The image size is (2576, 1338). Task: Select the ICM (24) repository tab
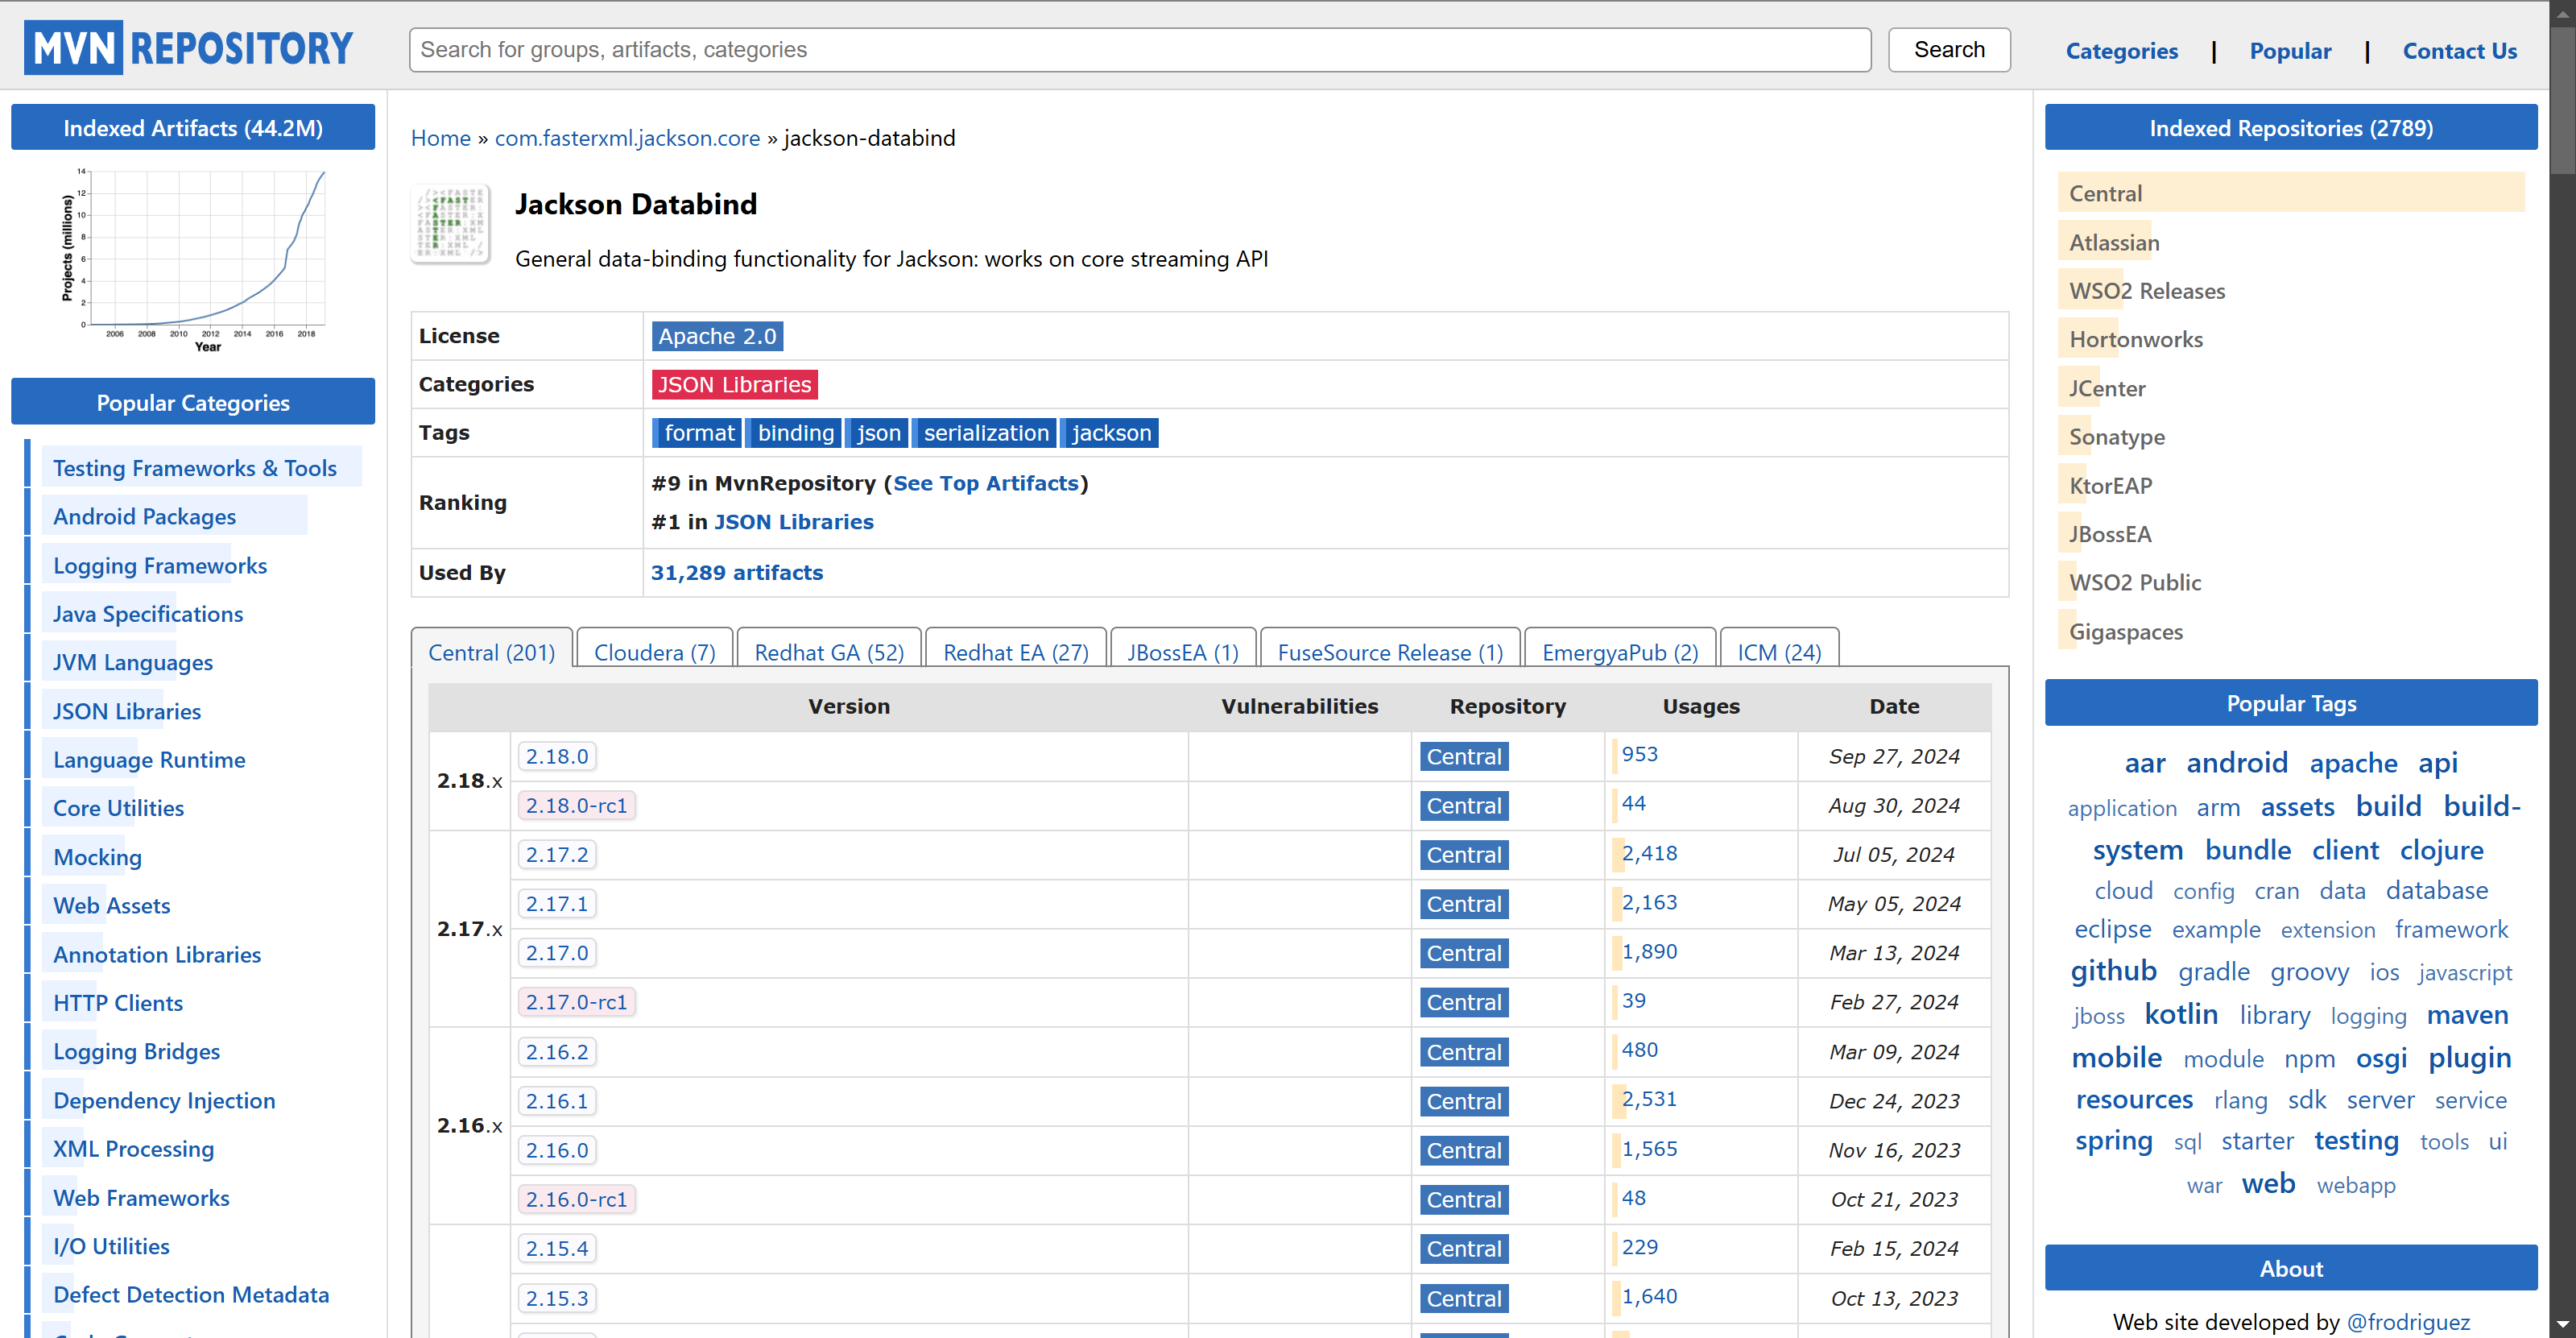[1778, 652]
